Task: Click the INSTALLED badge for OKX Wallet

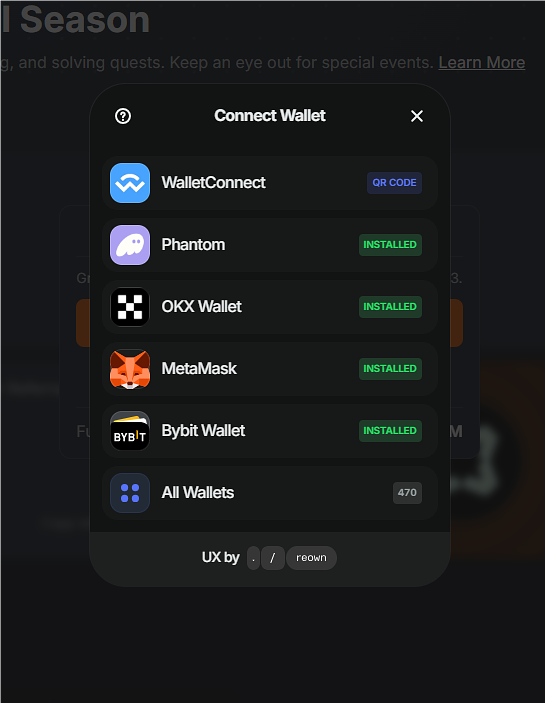Action: 390,307
